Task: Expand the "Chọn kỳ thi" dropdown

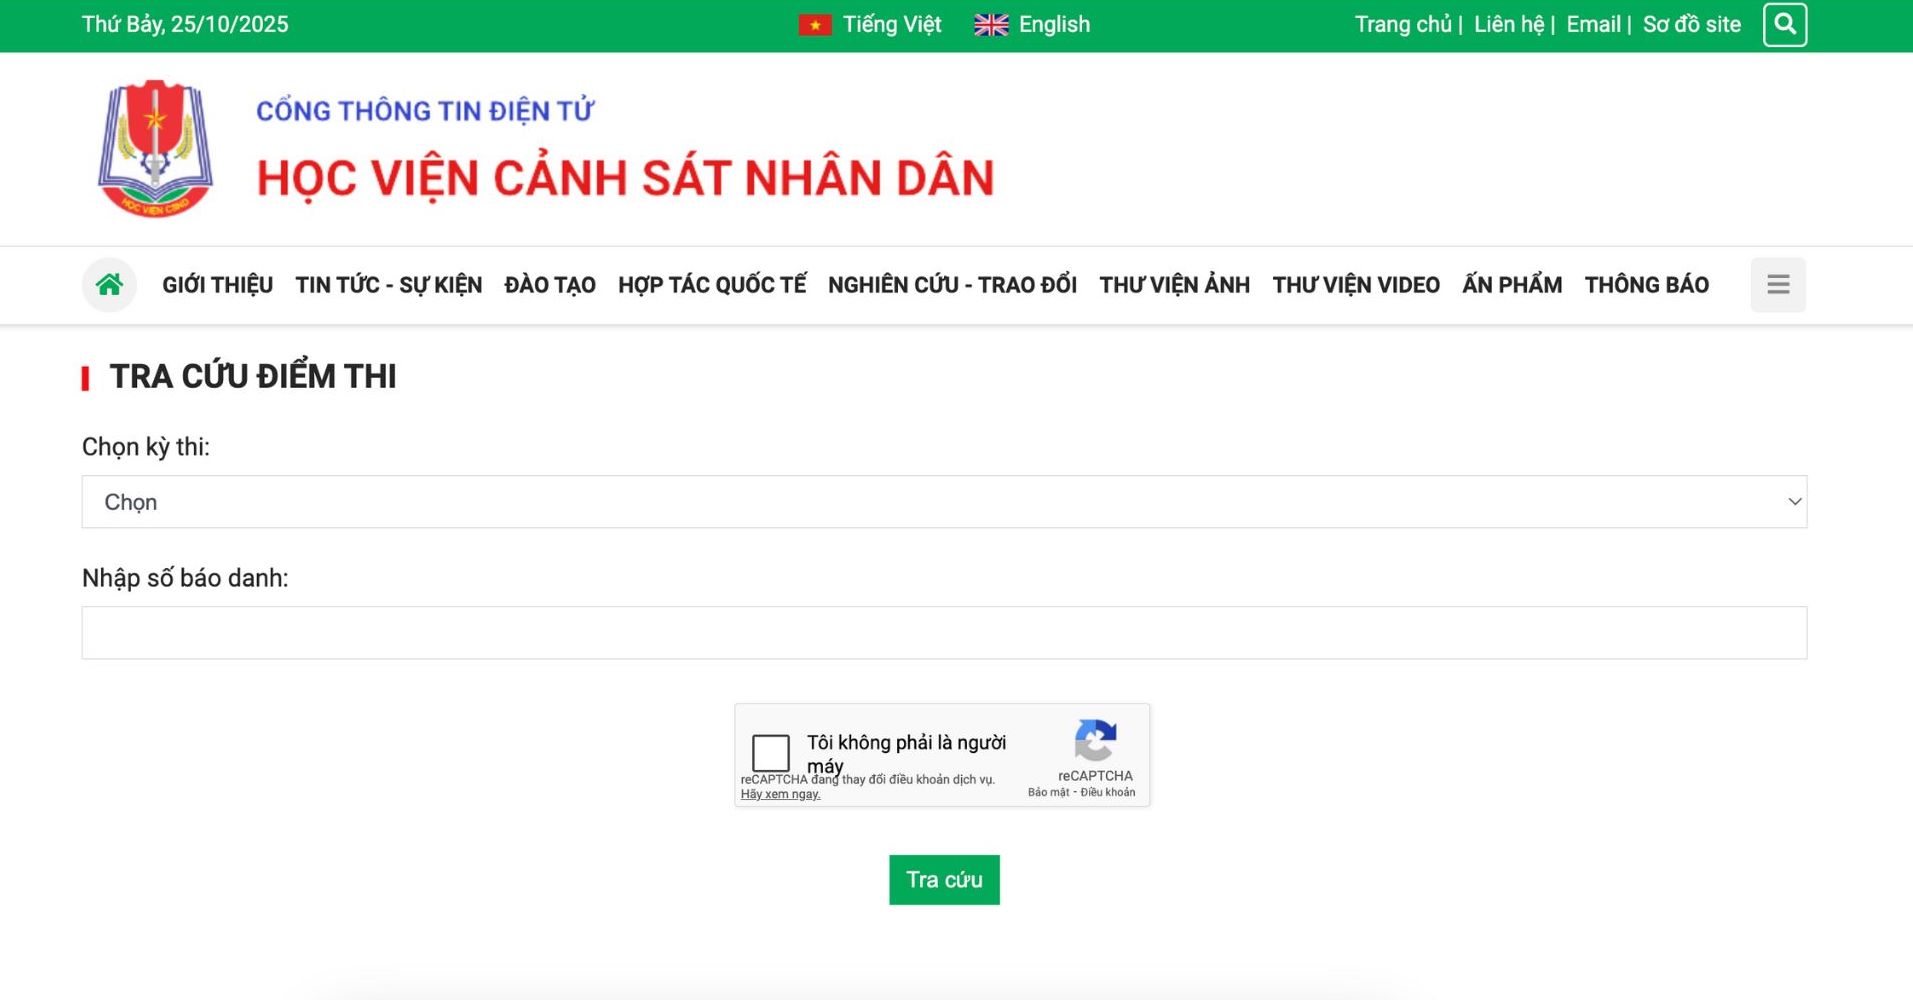Action: 943,502
